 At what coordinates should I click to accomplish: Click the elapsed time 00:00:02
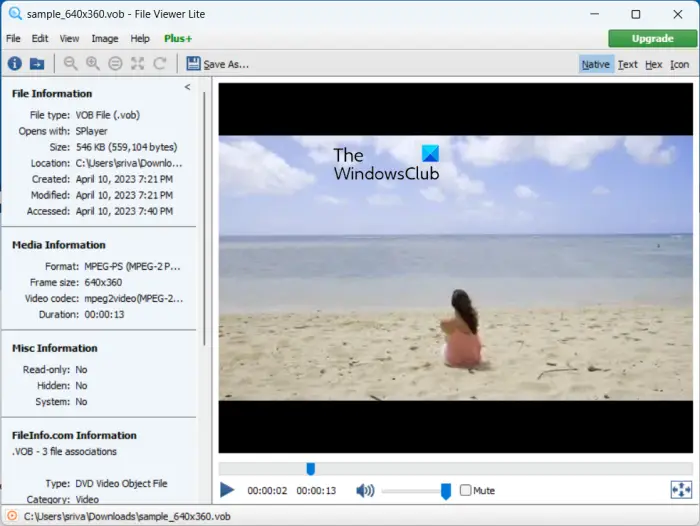(267, 491)
